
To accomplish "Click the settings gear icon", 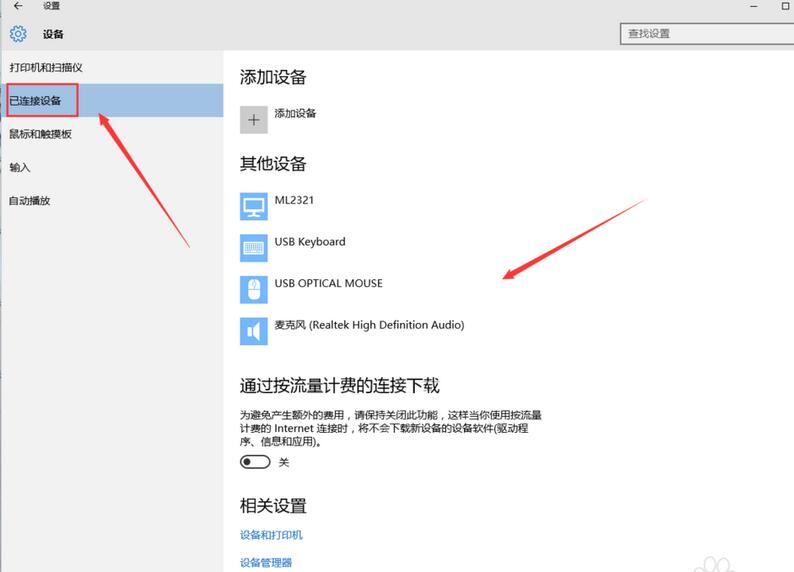I will point(18,34).
